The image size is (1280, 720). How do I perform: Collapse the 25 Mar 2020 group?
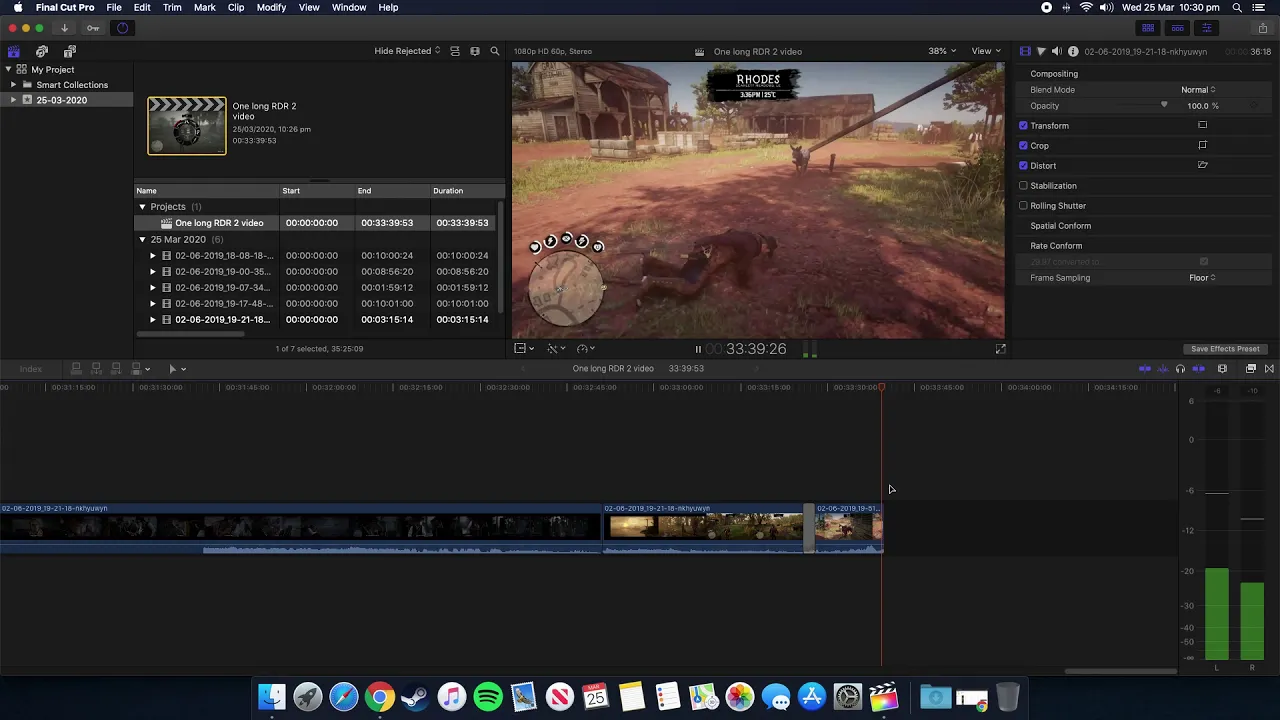pos(142,240)
